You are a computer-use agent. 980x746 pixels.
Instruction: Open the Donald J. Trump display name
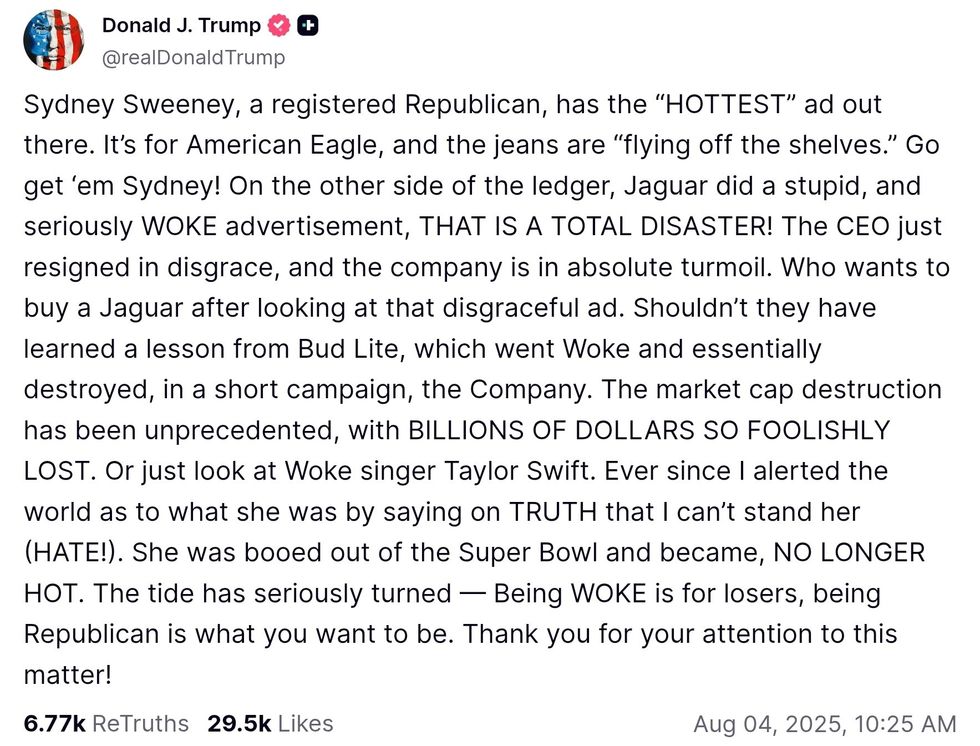pos(181,26)
